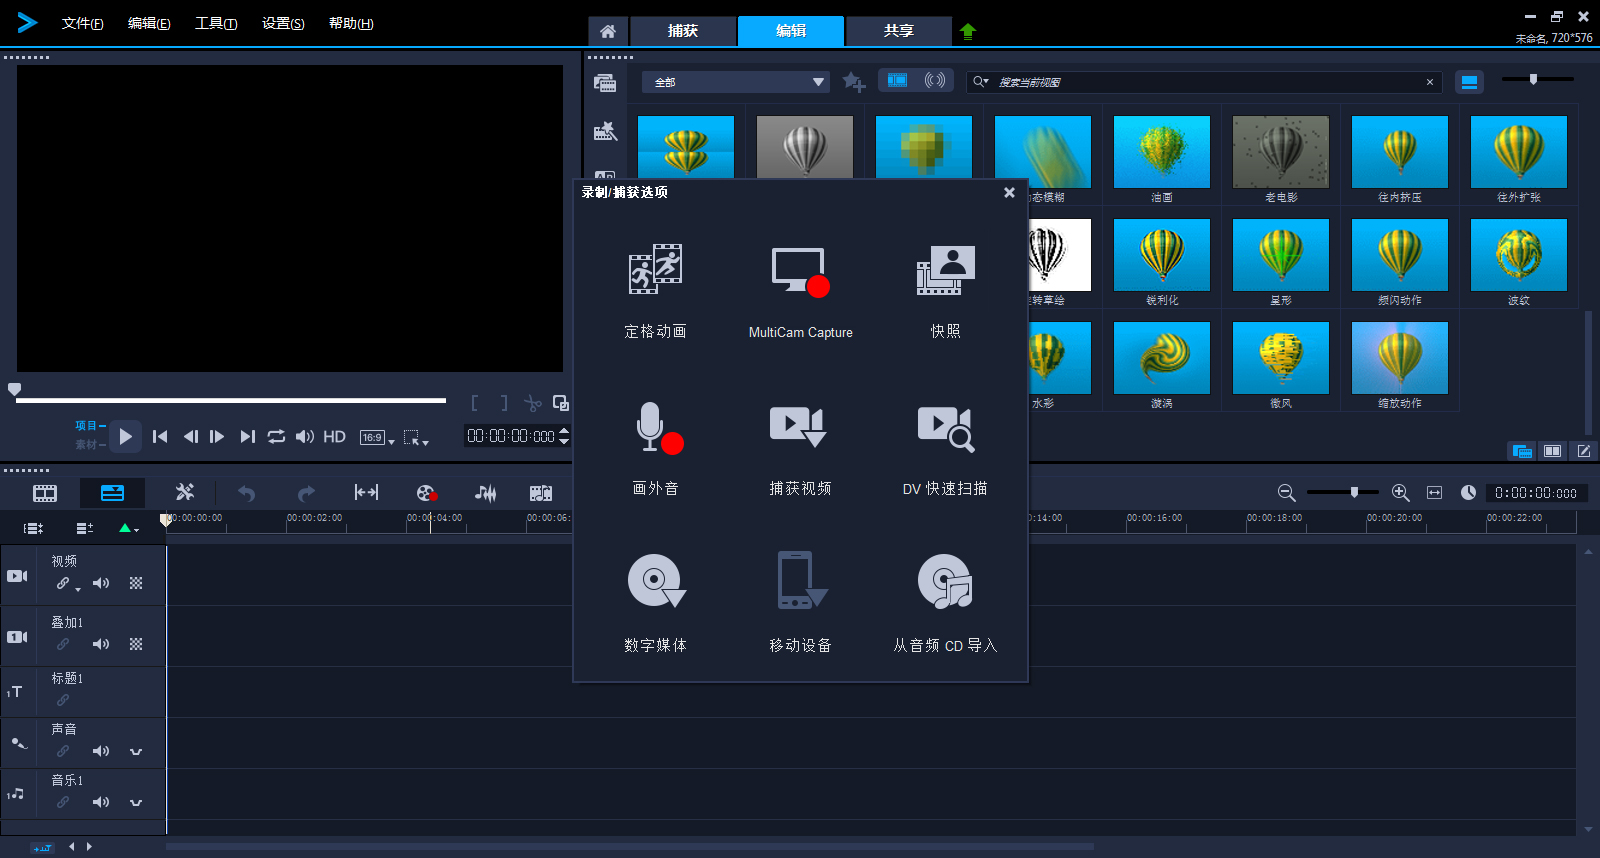
Task: Open the 16:9 aspect ratio dropdown
Action: [x=377, y=438]
